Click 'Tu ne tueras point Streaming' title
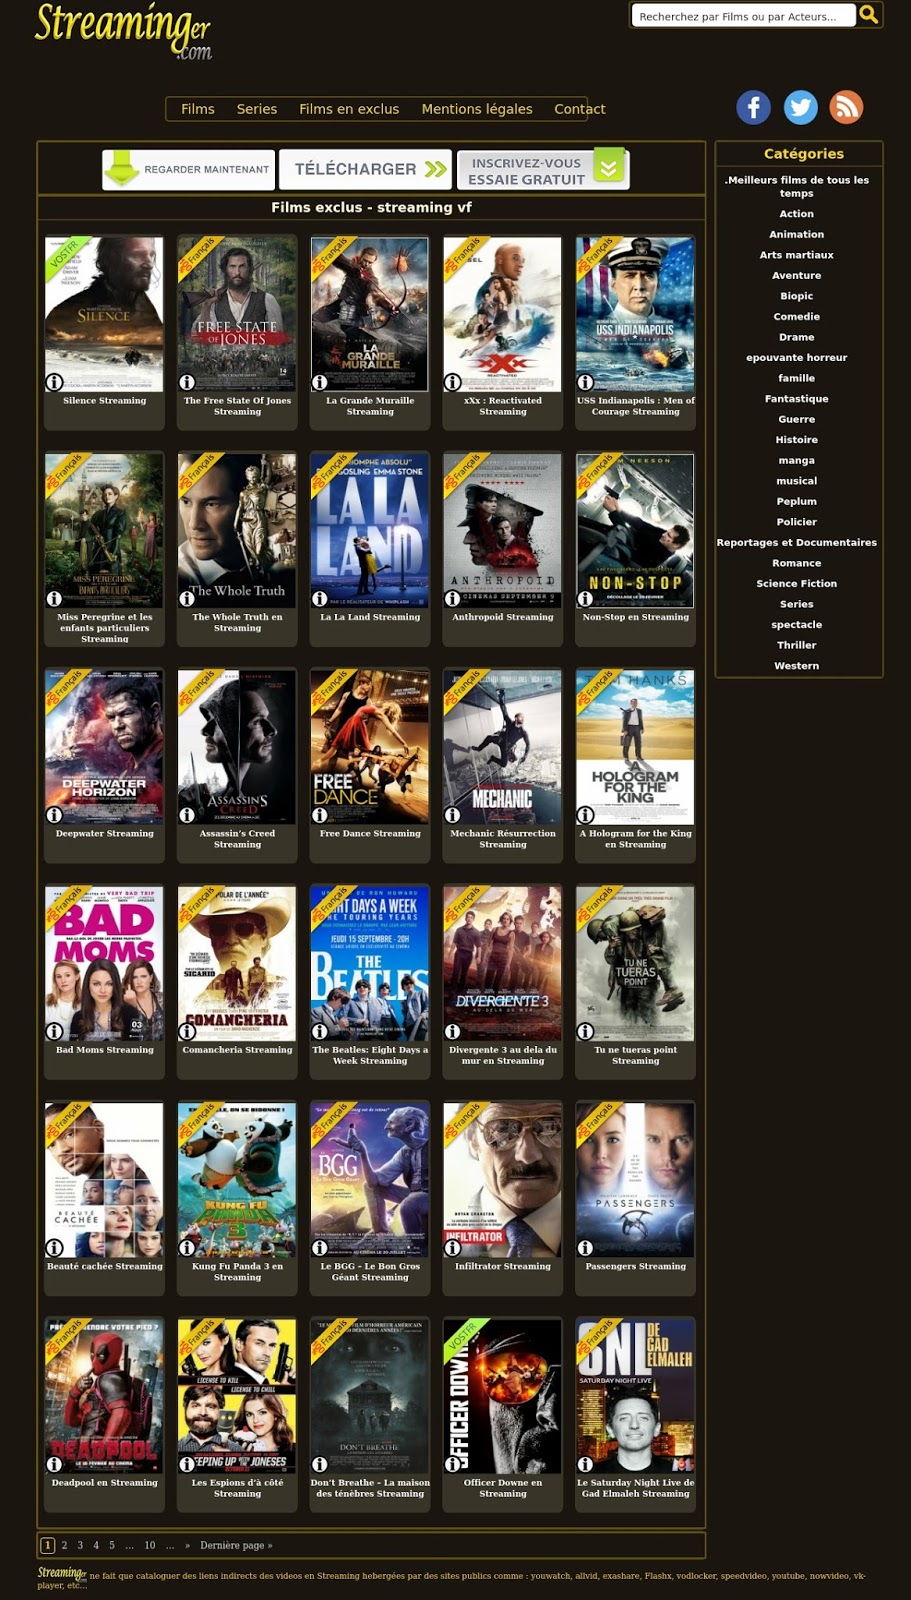The image size is (911, 1600). tap(636, 1055)
